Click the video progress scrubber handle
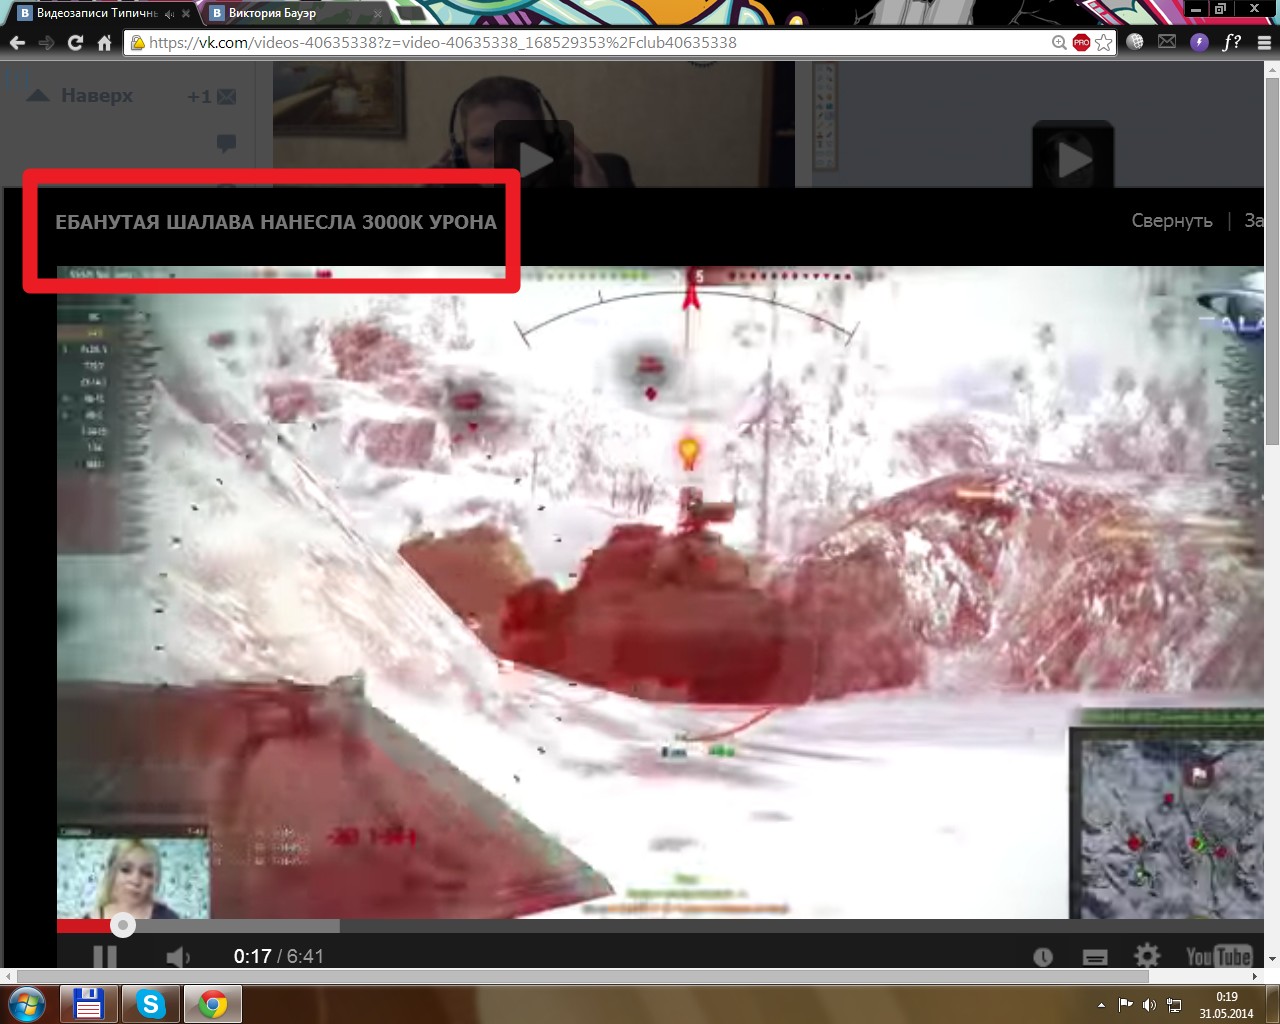1280x1024 pixels. click(x=122, y=925)
